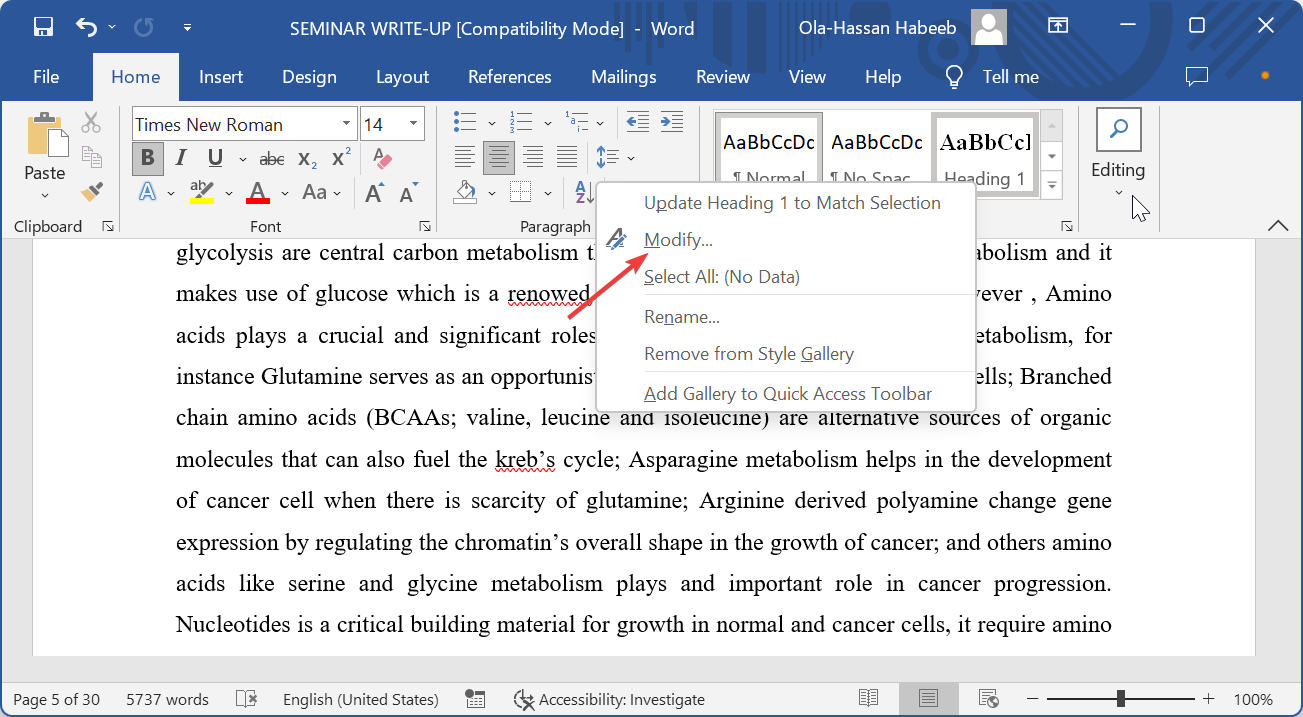Open Change Case dropdown

(x=322, y=192)
